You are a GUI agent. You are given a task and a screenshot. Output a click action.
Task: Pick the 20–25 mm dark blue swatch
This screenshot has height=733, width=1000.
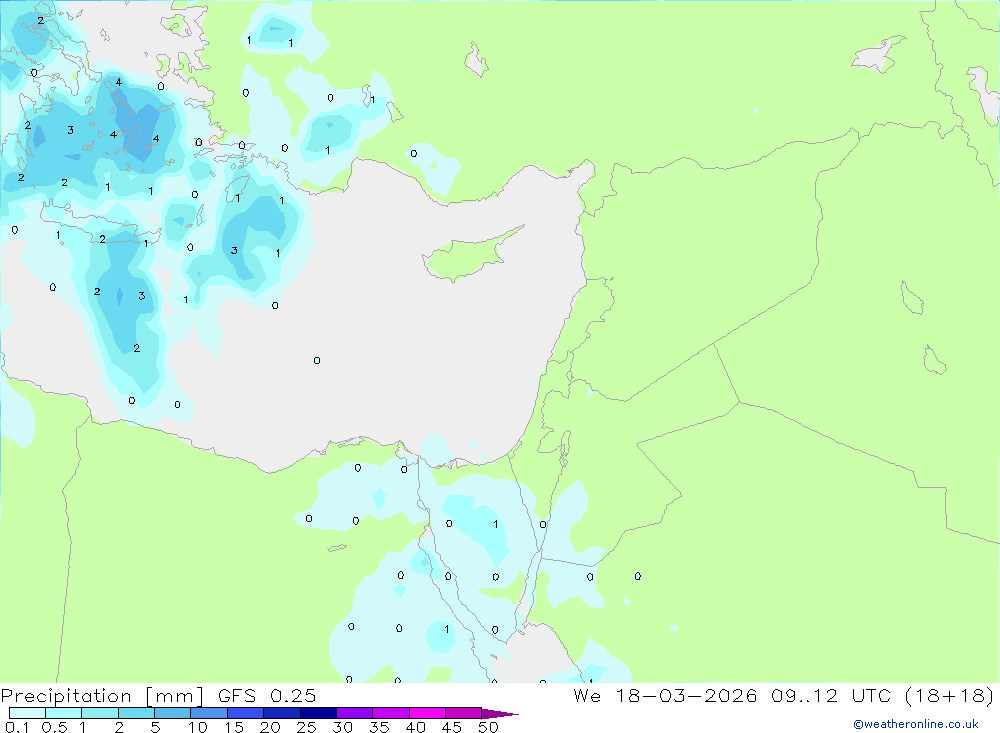tap(282, 713)
